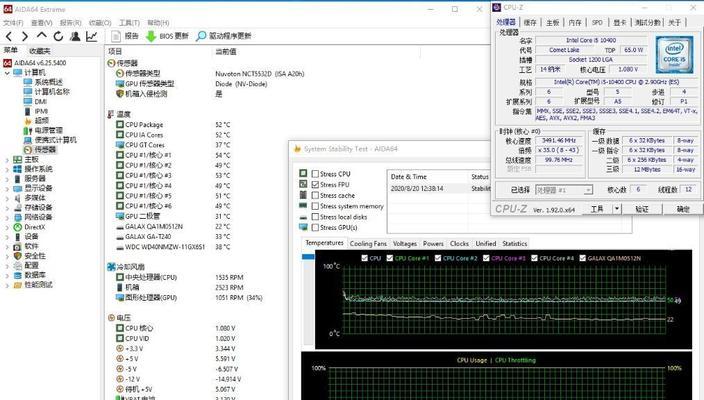Switch to the Temperatures tab
This screenshot has height=400, width=704.
click(324, 243)
